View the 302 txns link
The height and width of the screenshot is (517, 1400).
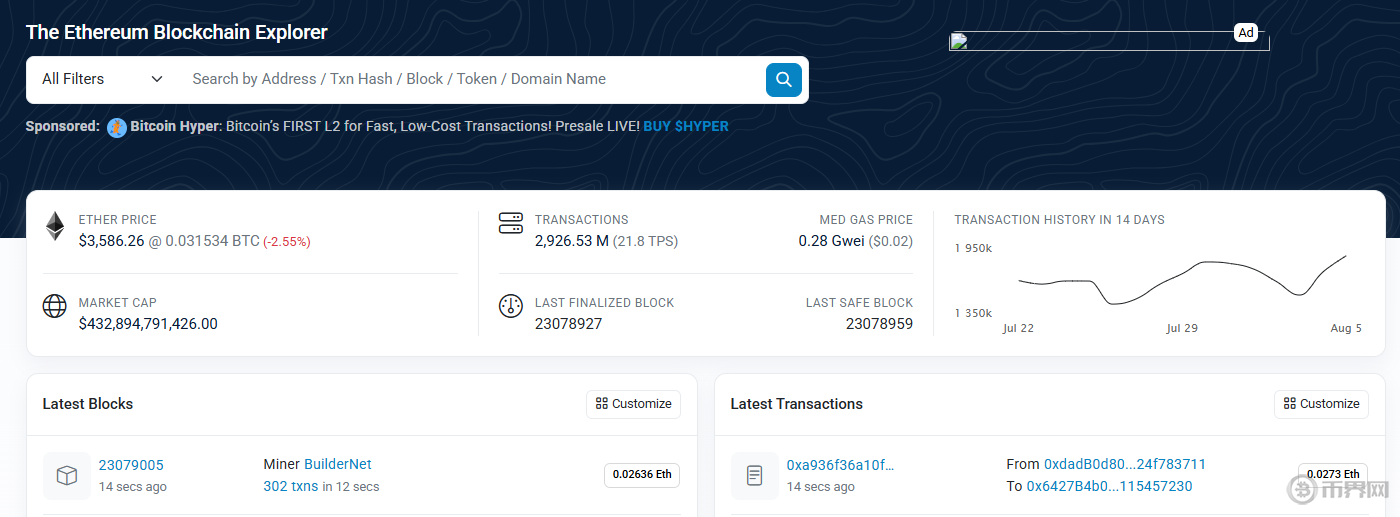(290, 487)
